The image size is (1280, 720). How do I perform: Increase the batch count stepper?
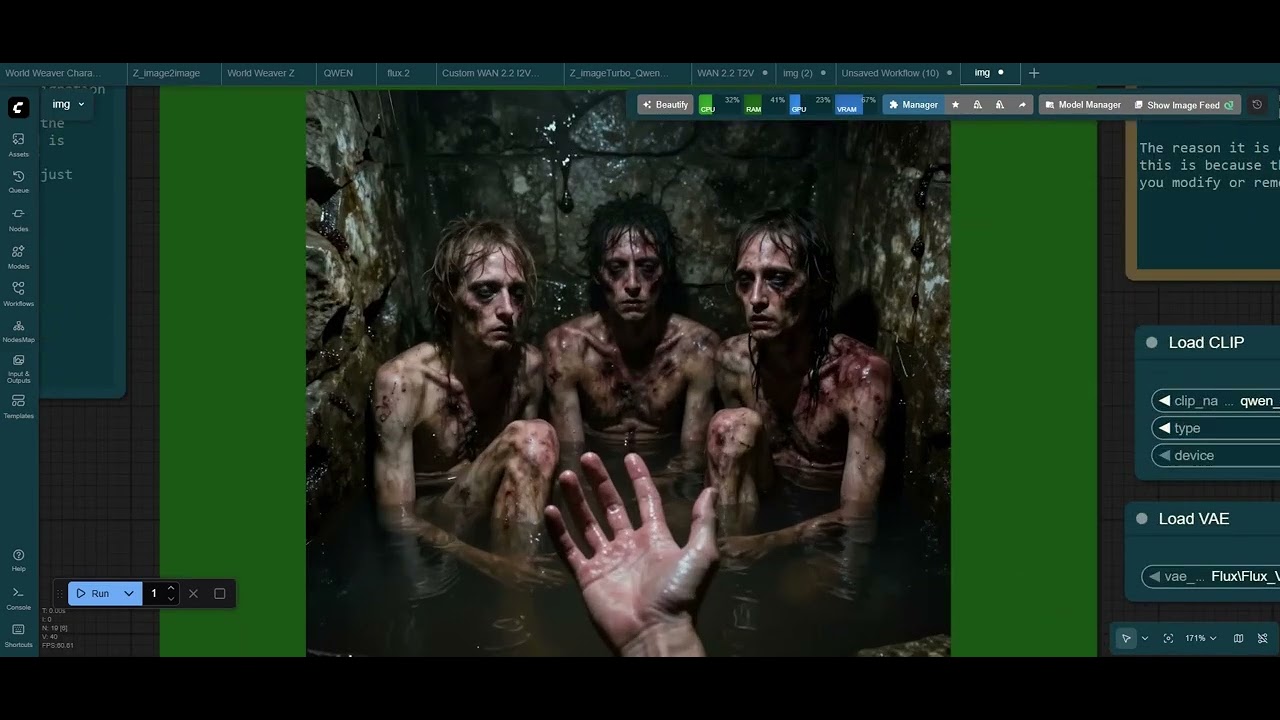171,588
